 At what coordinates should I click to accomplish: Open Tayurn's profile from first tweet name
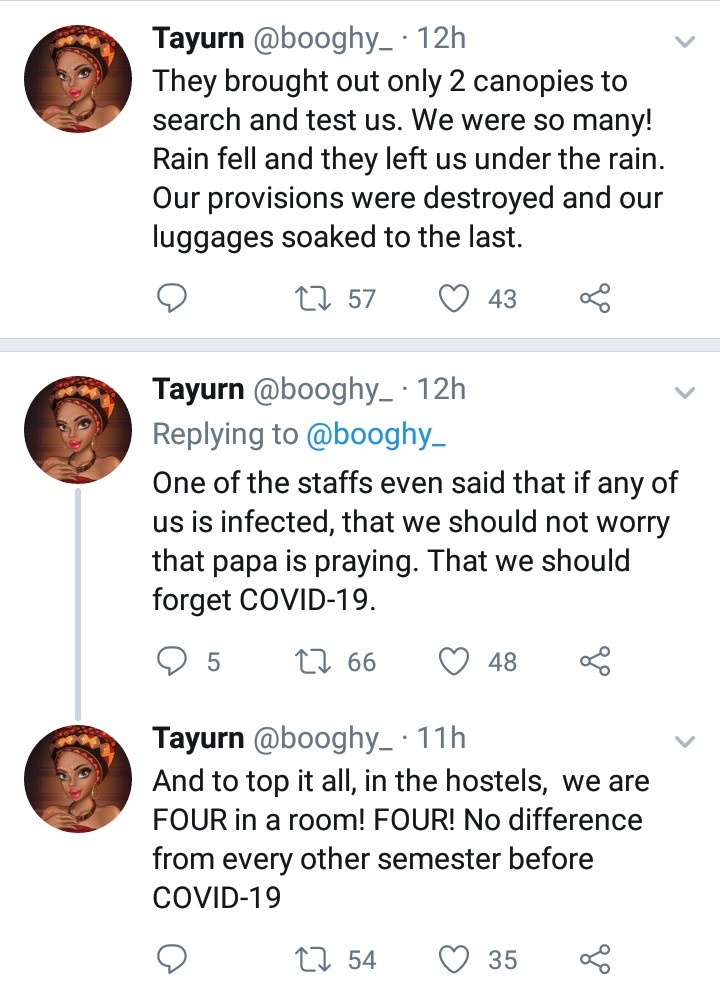[x=197, y=39]
